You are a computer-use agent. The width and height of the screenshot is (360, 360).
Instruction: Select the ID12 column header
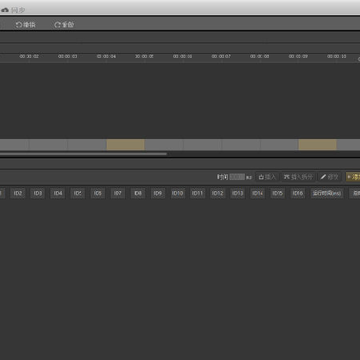click(x=217, y=193)
